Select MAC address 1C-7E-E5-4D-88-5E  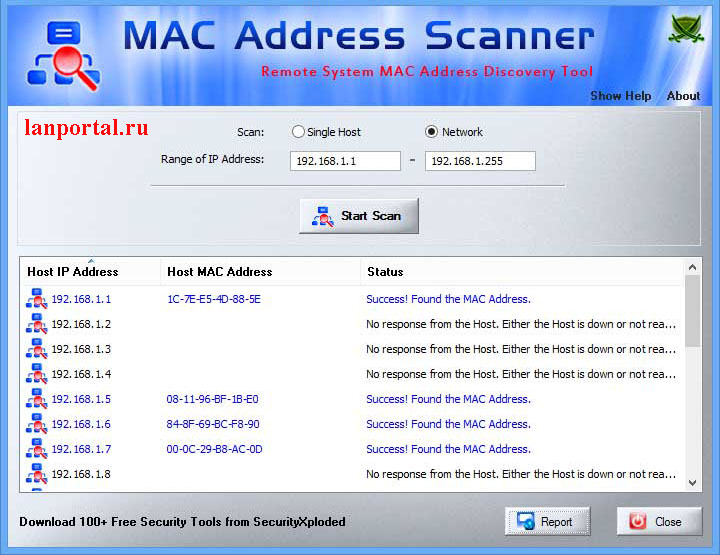214,299
